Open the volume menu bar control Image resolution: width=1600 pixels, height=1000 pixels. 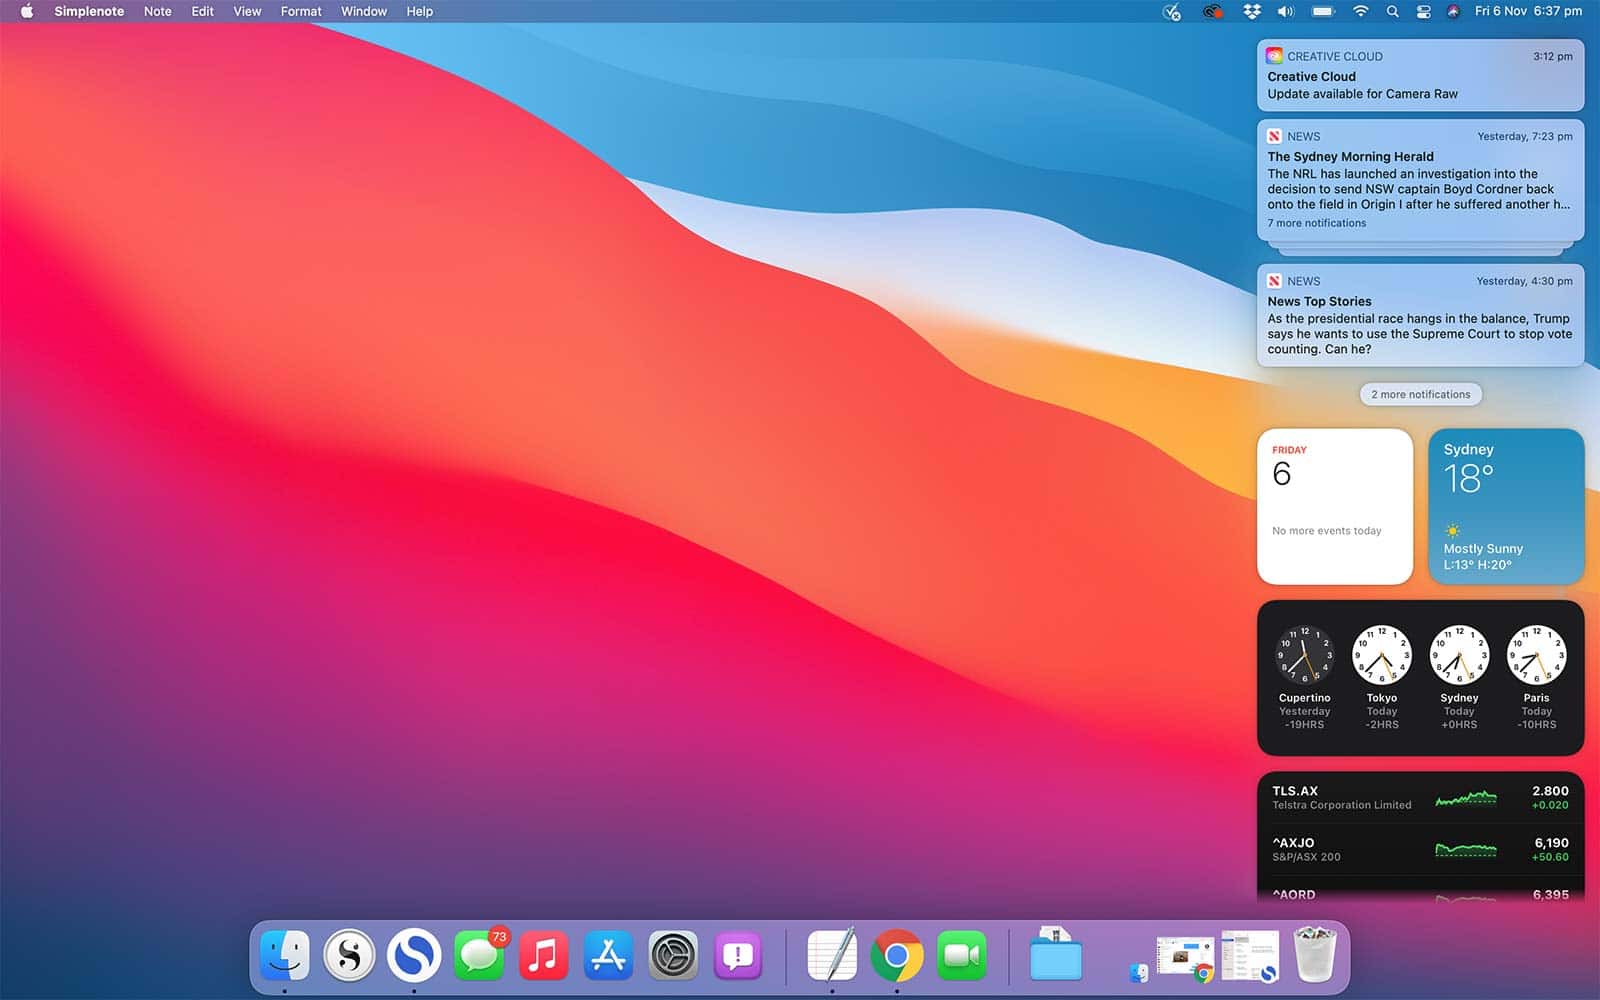pyautogui.click(x=1286, y=12)
